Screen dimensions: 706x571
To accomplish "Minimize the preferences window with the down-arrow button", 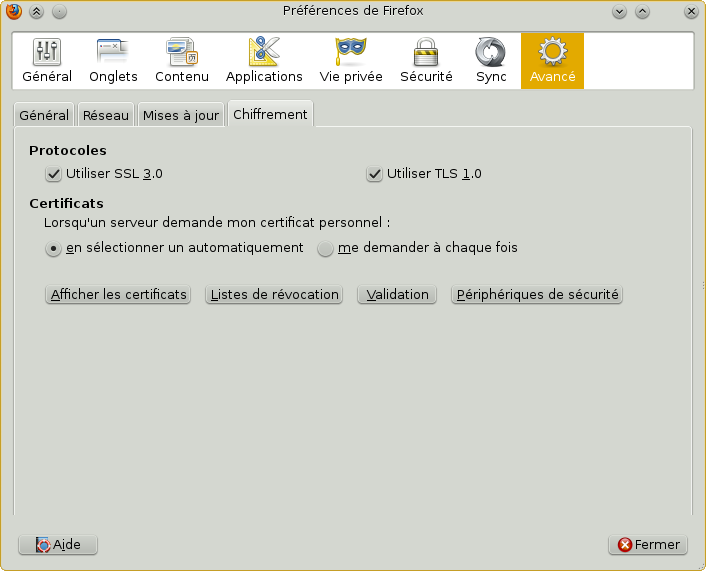I will click(x=620, y=11).
